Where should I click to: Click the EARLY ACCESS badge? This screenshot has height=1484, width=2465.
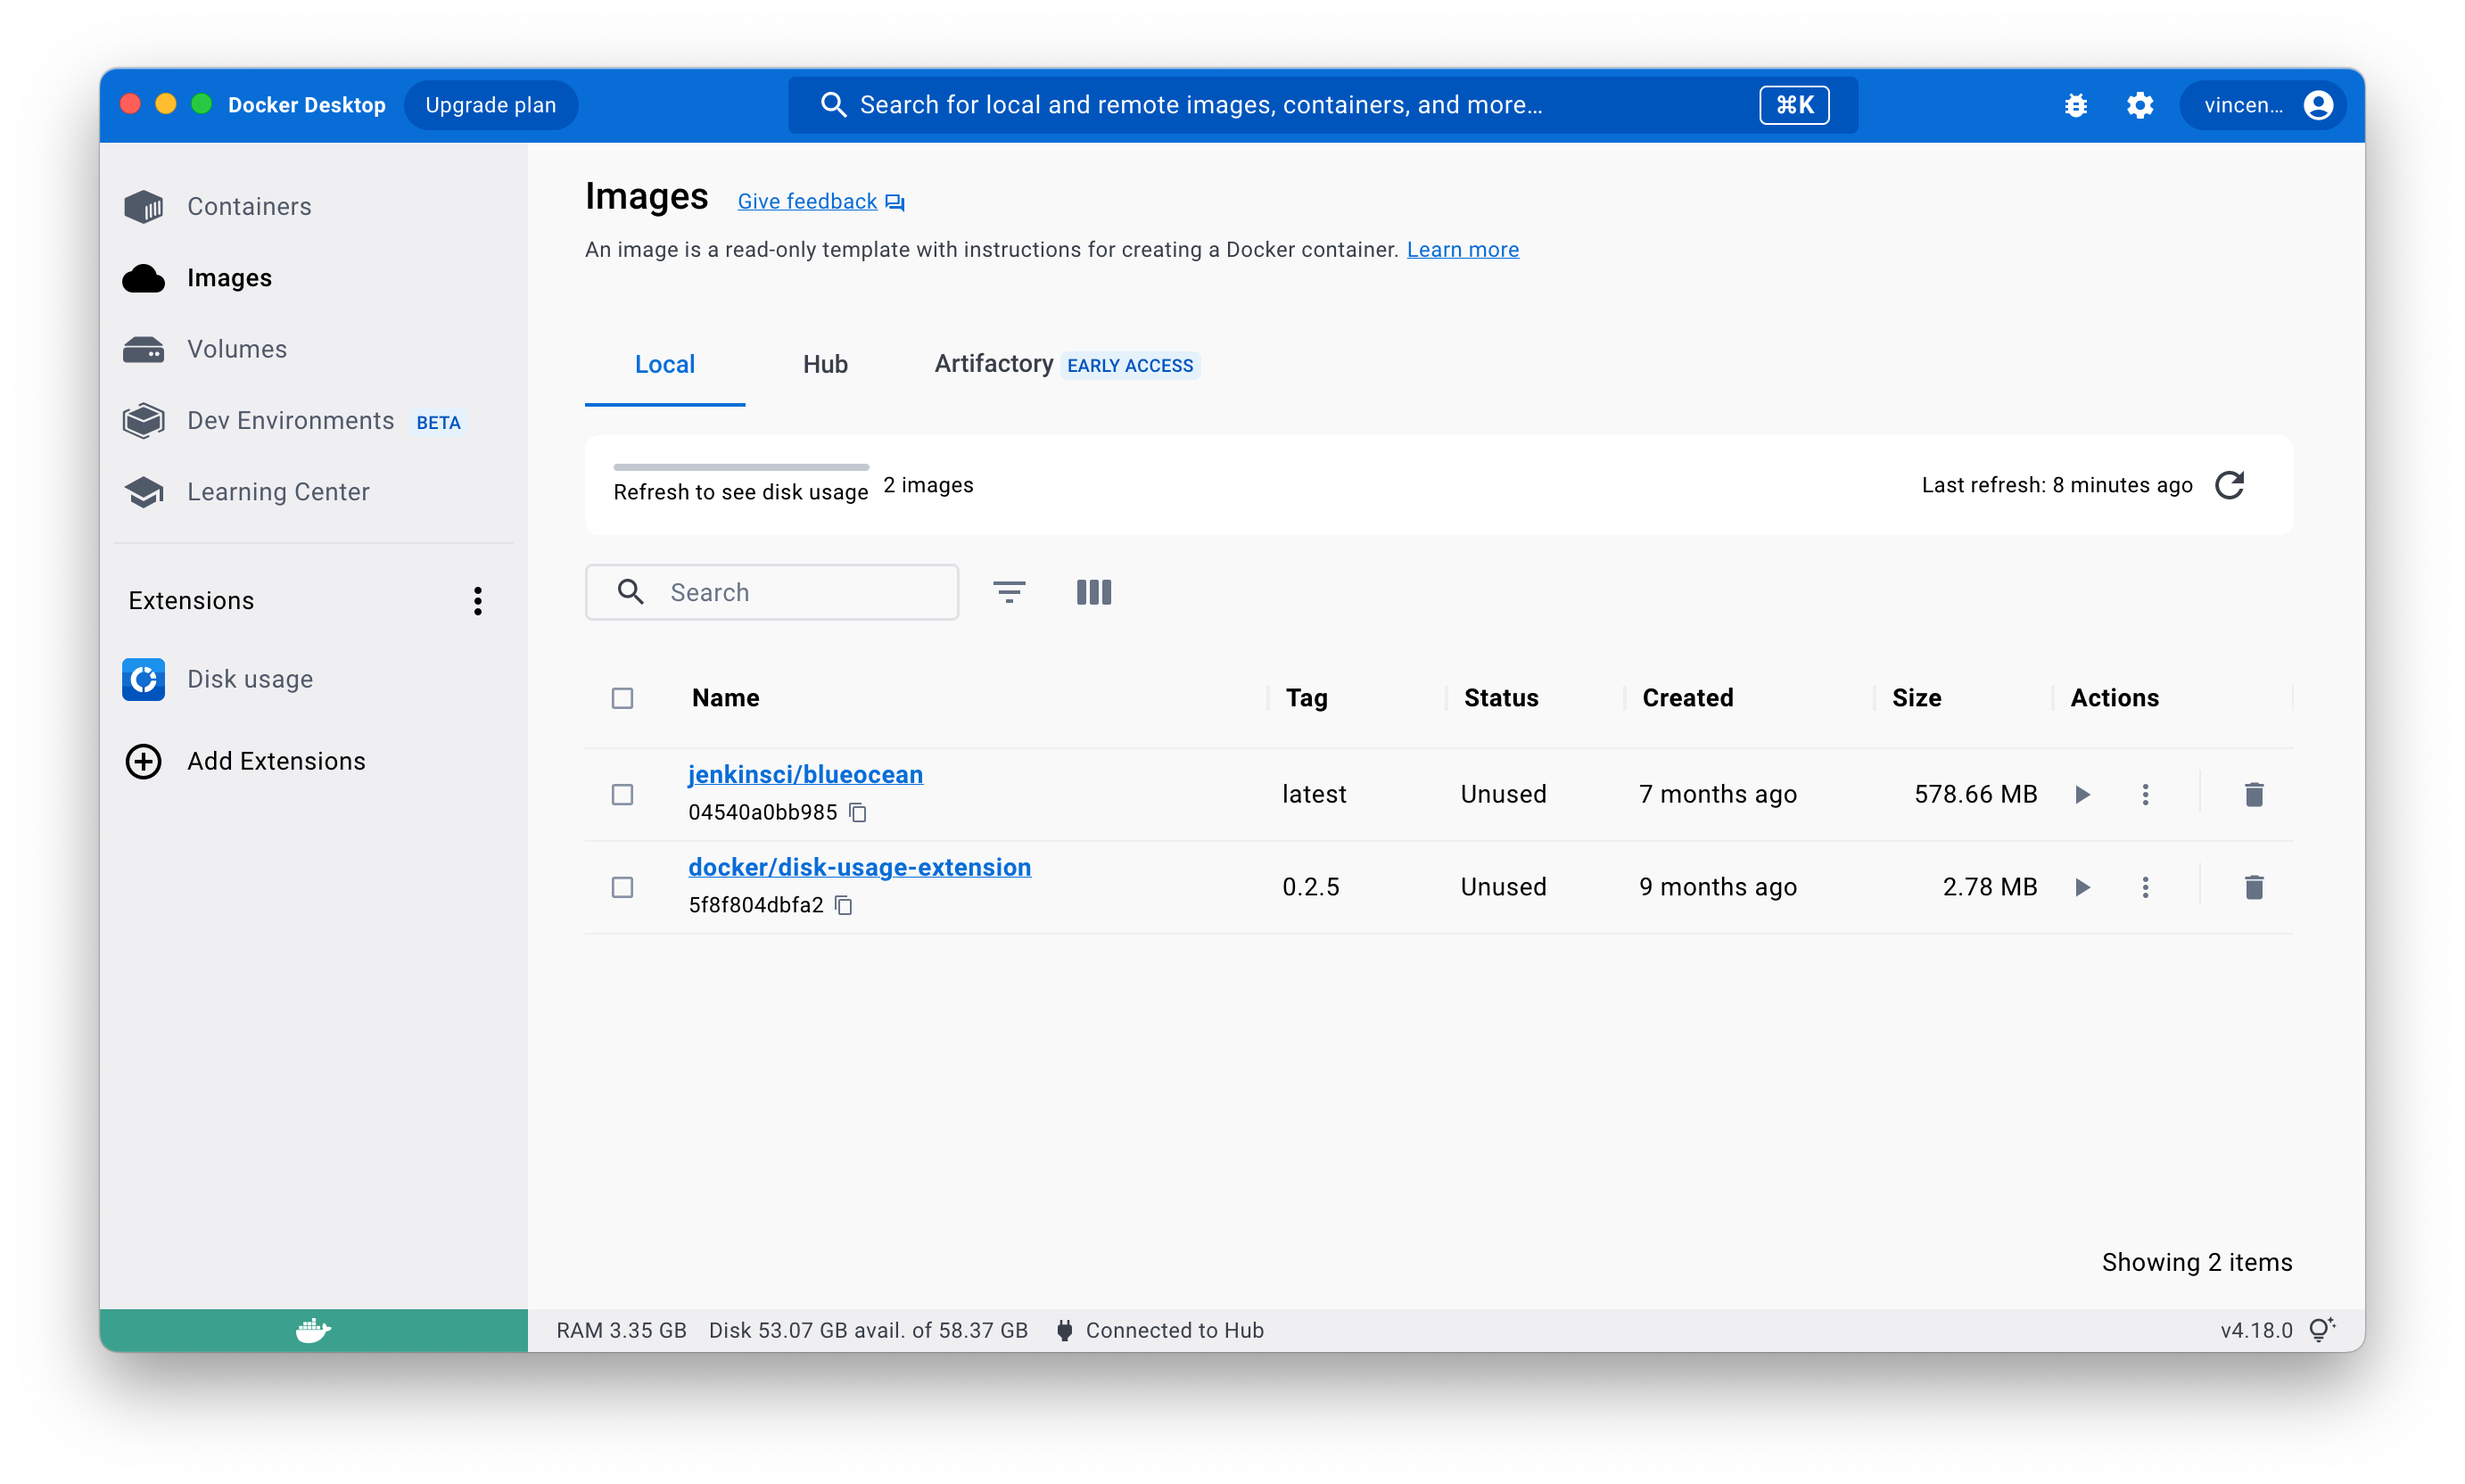[1129, 366]
